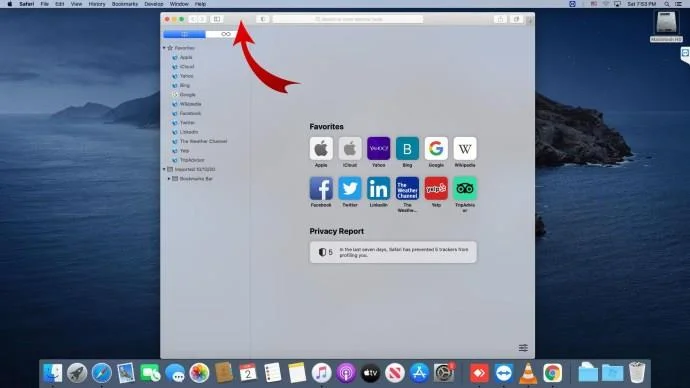
Task: Launch Google Chrome from the Dock
Action: [552, 373]
